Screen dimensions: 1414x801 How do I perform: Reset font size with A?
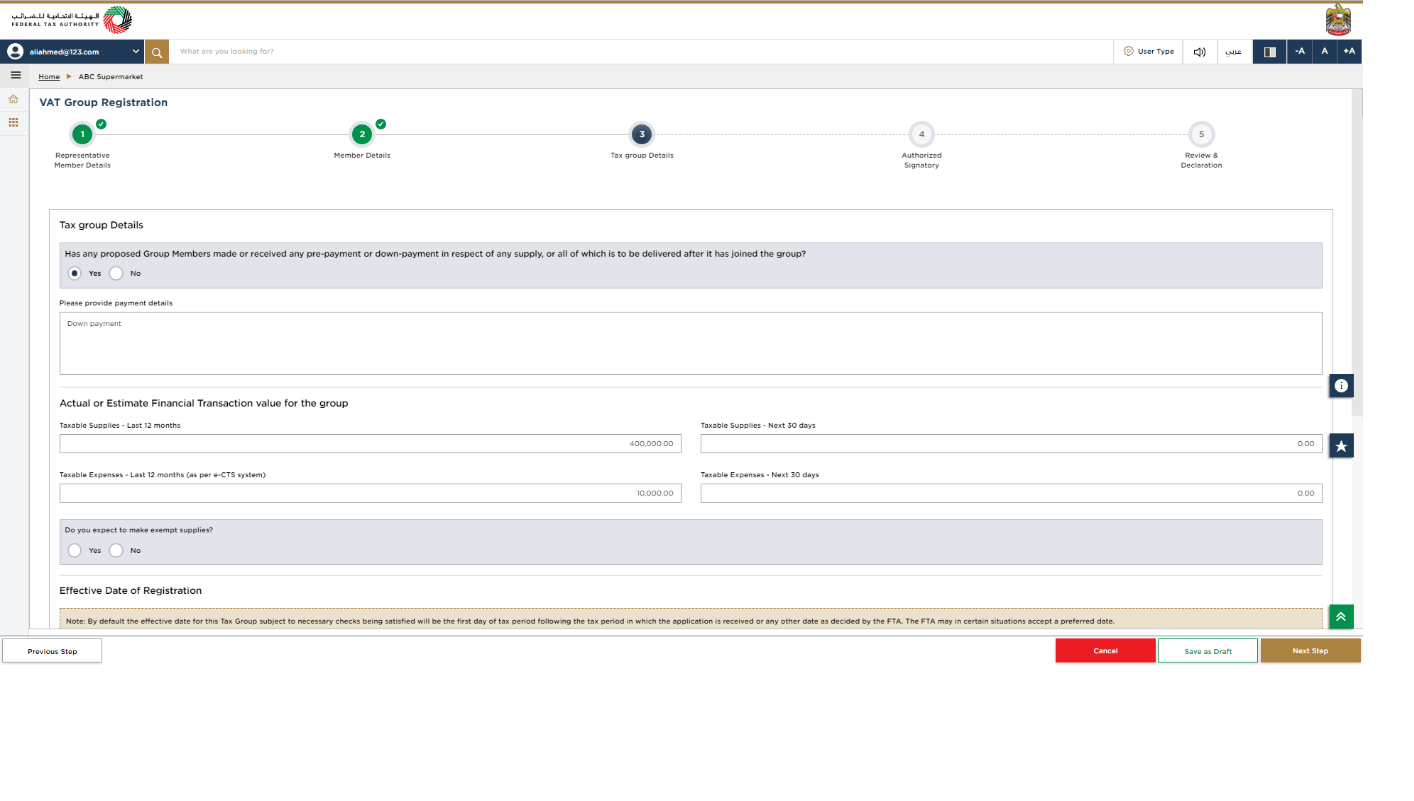pyautogui.click(x=1325, y=52)
